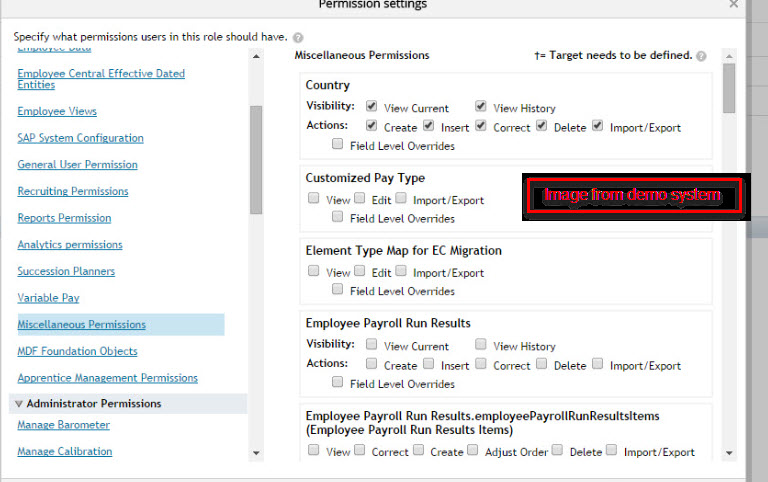The height and width of the screenshot is (482, 768).
Task: Open Variable Pay permissions
Action: pos(48,298)
